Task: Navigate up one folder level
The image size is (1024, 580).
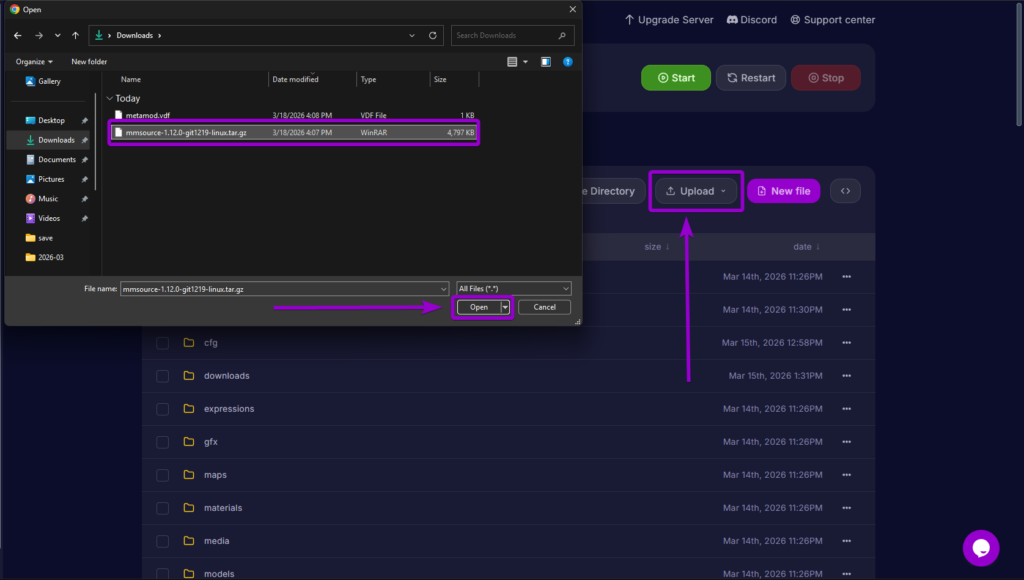Action: [74, 35]
